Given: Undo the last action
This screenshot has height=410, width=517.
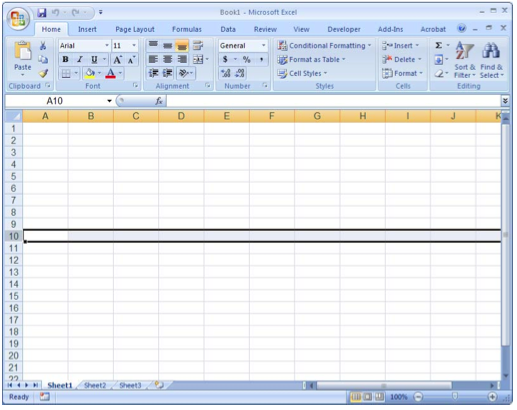Looking at the screenshot, I should coord(55,13).
